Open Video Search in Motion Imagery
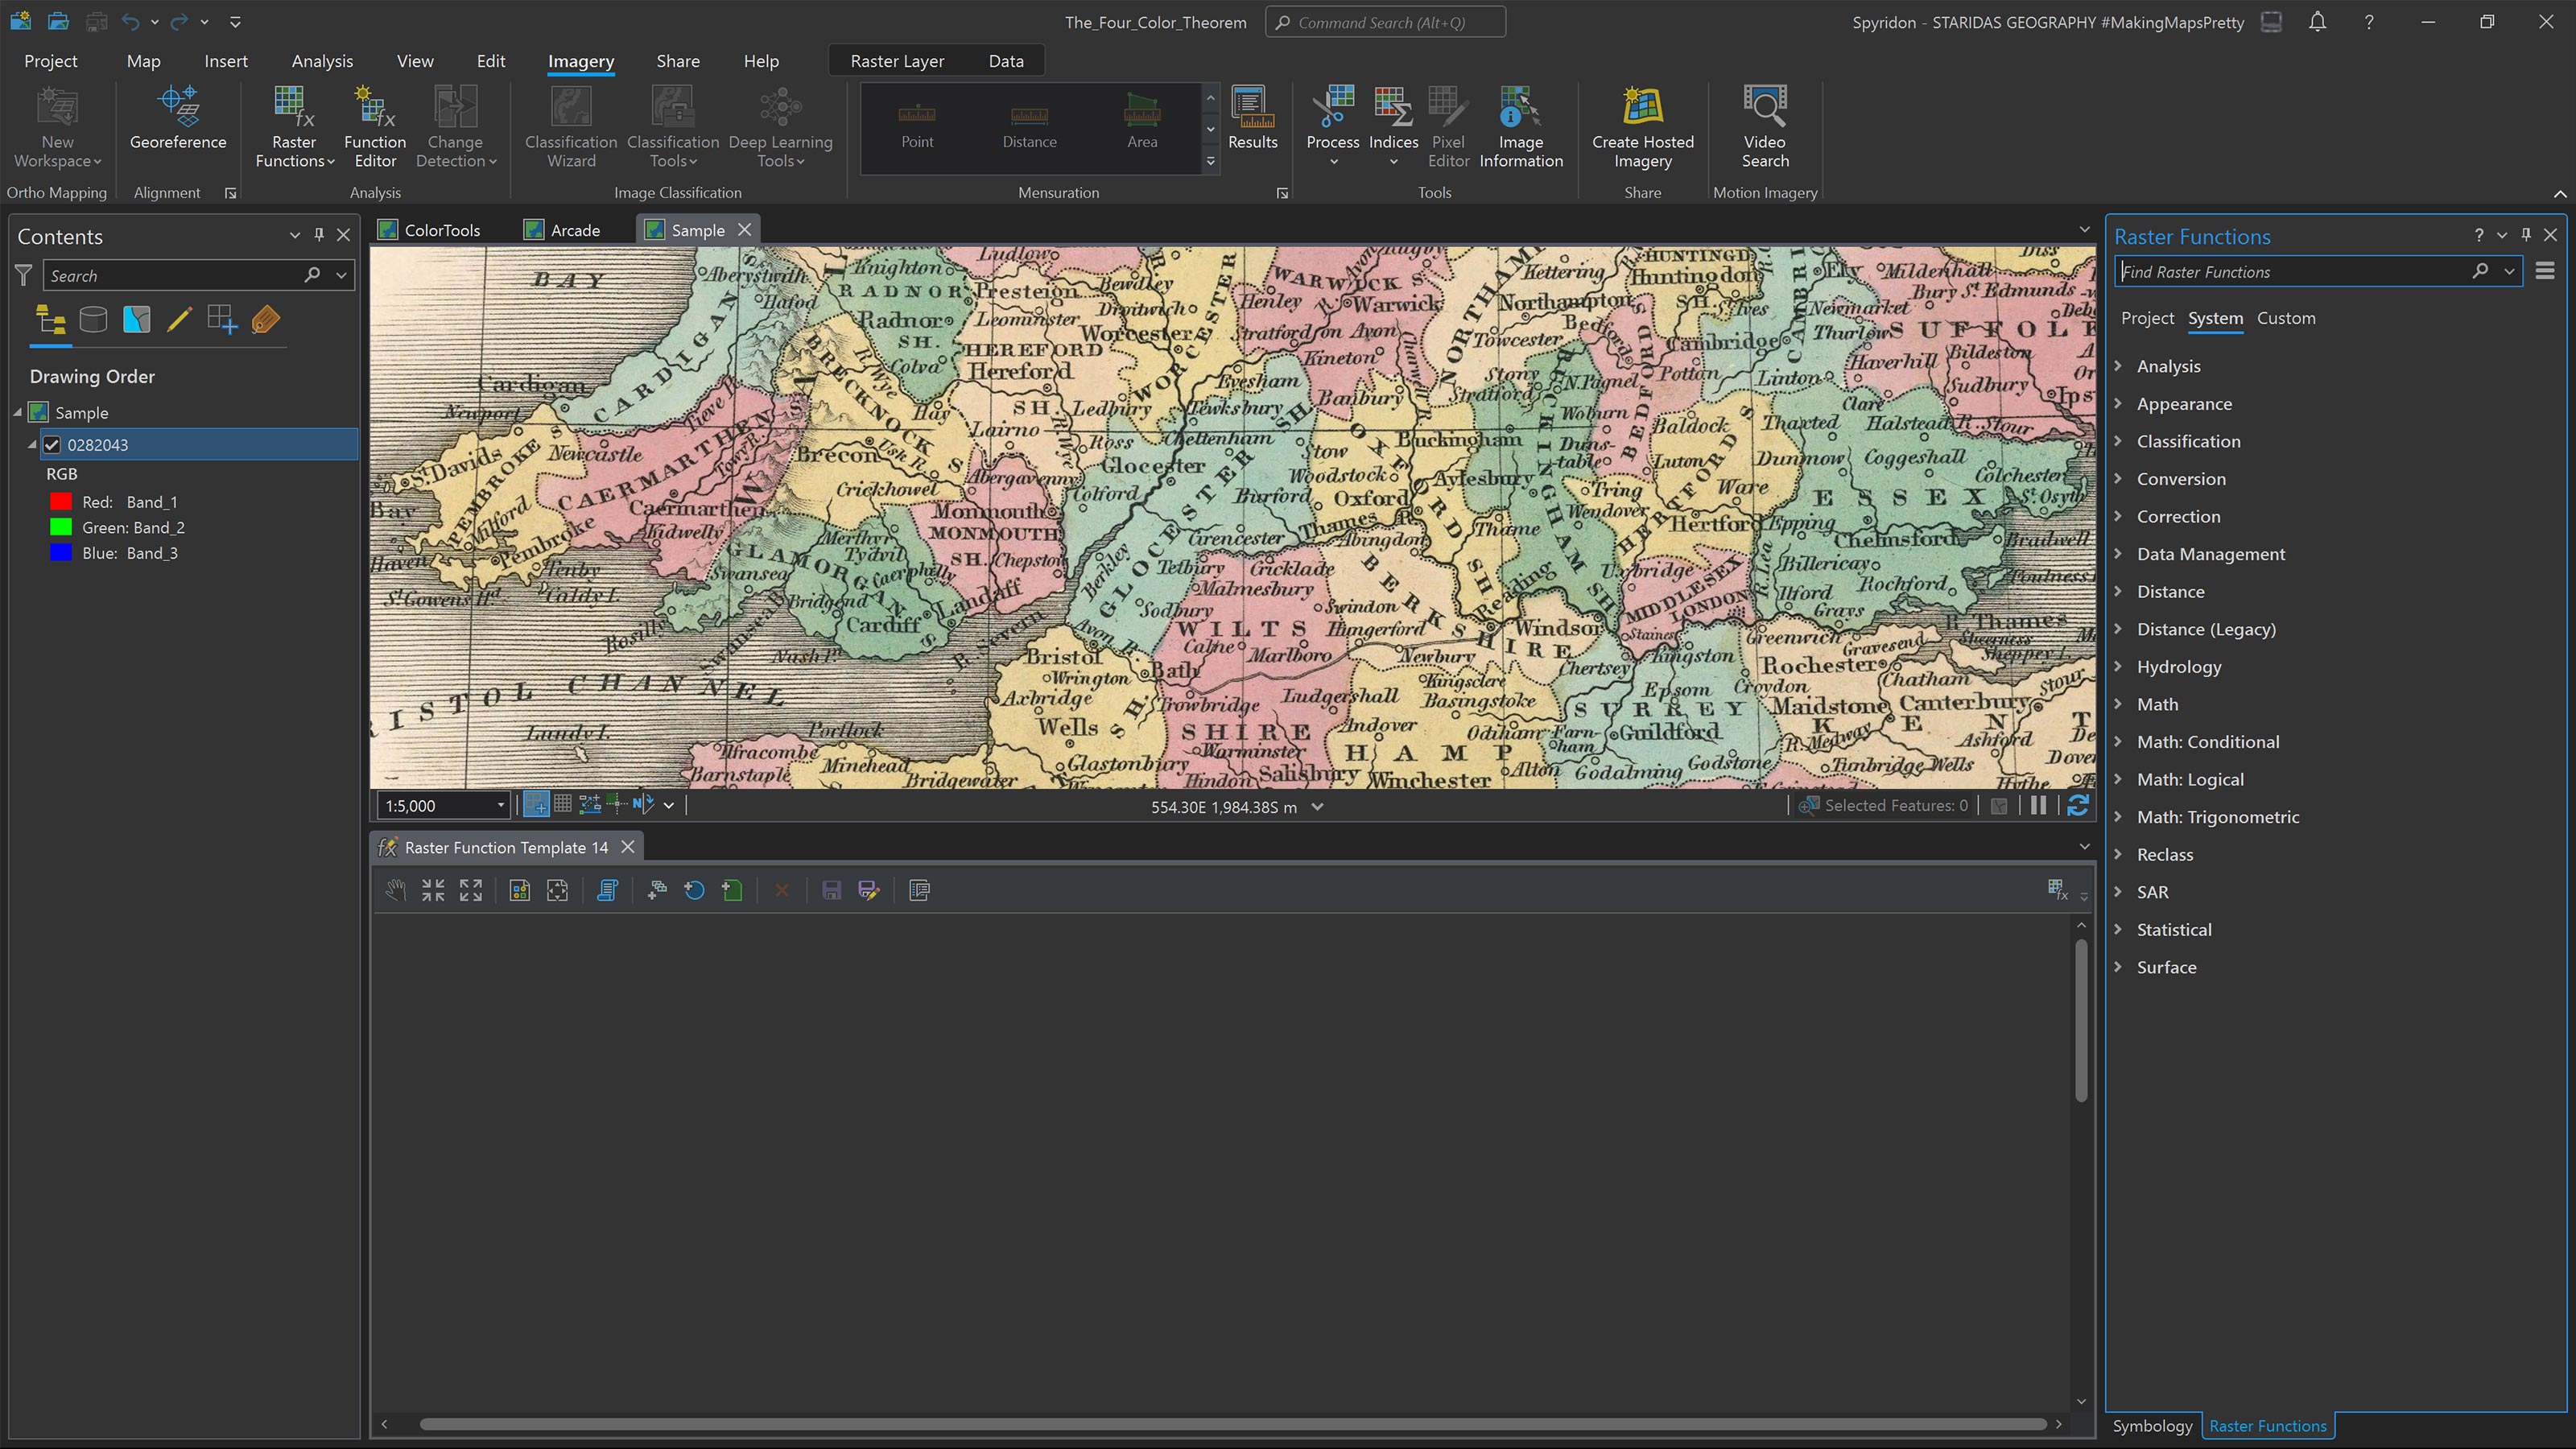 click(x=1764, y=127)
